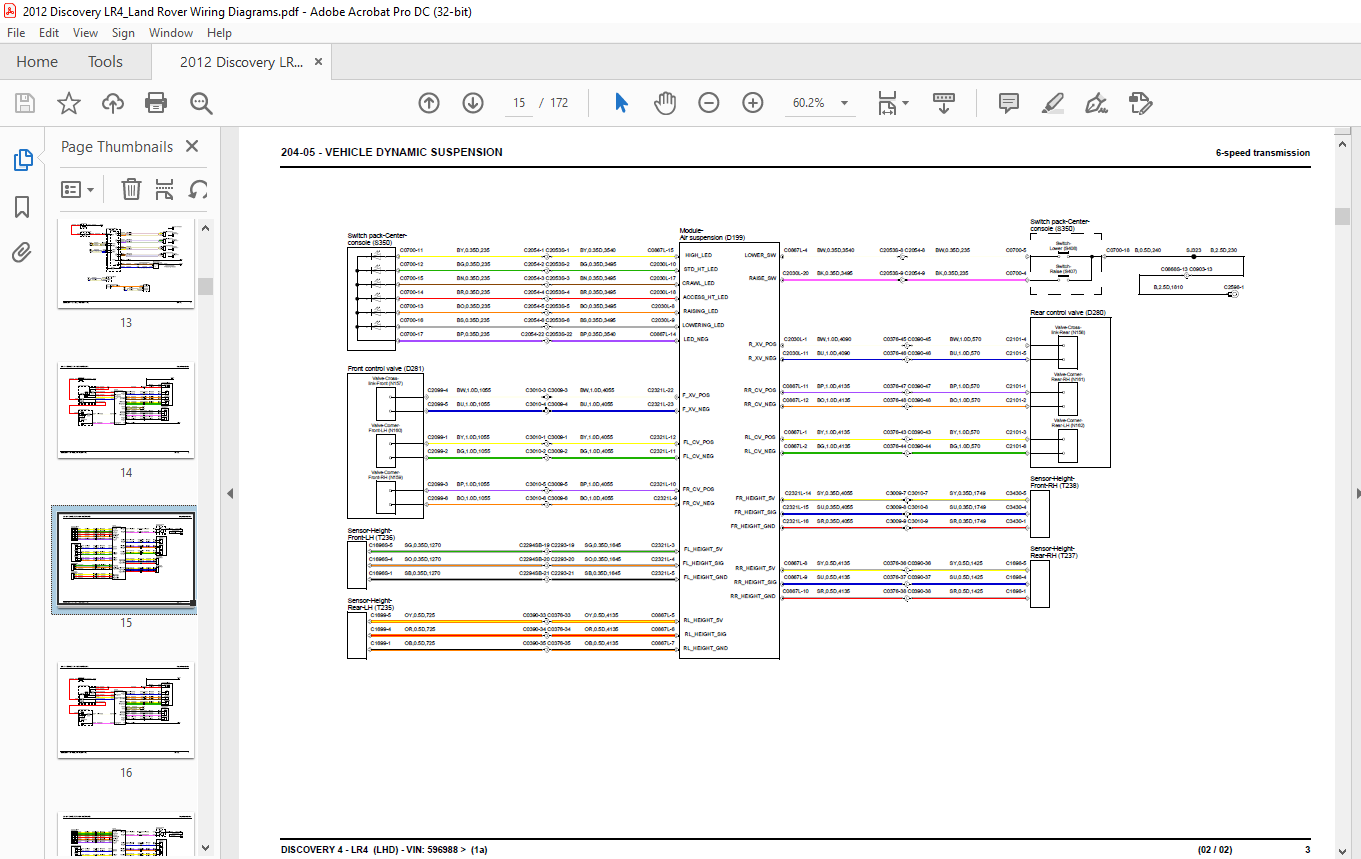Click the thumbnails panel scrollbar thumb

point(206,287)
